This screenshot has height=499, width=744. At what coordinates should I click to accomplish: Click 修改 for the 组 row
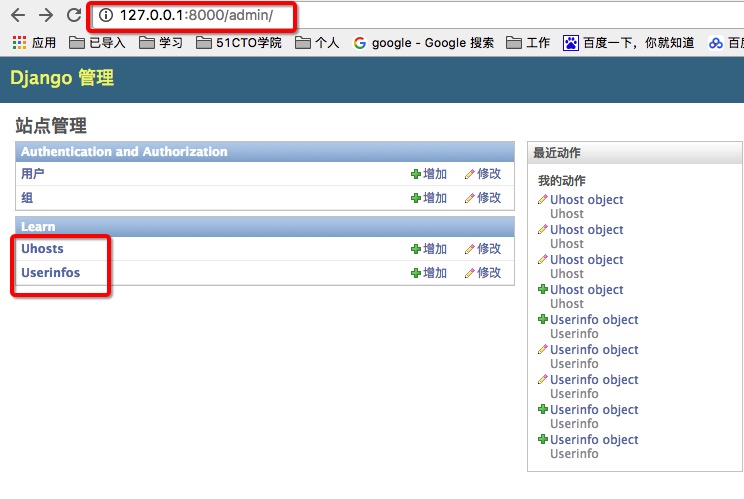[x=483, y=198]
